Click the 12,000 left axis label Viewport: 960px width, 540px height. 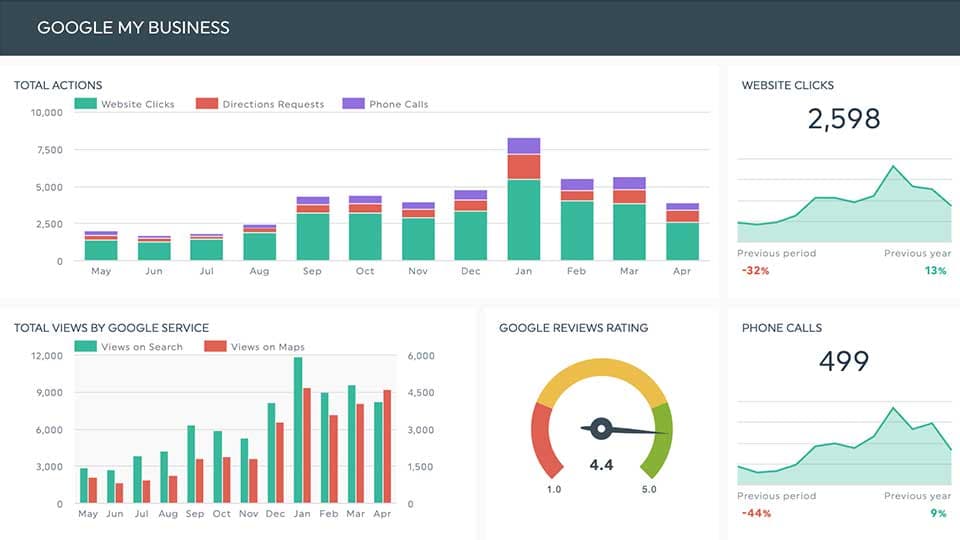(x=47, y=356)
